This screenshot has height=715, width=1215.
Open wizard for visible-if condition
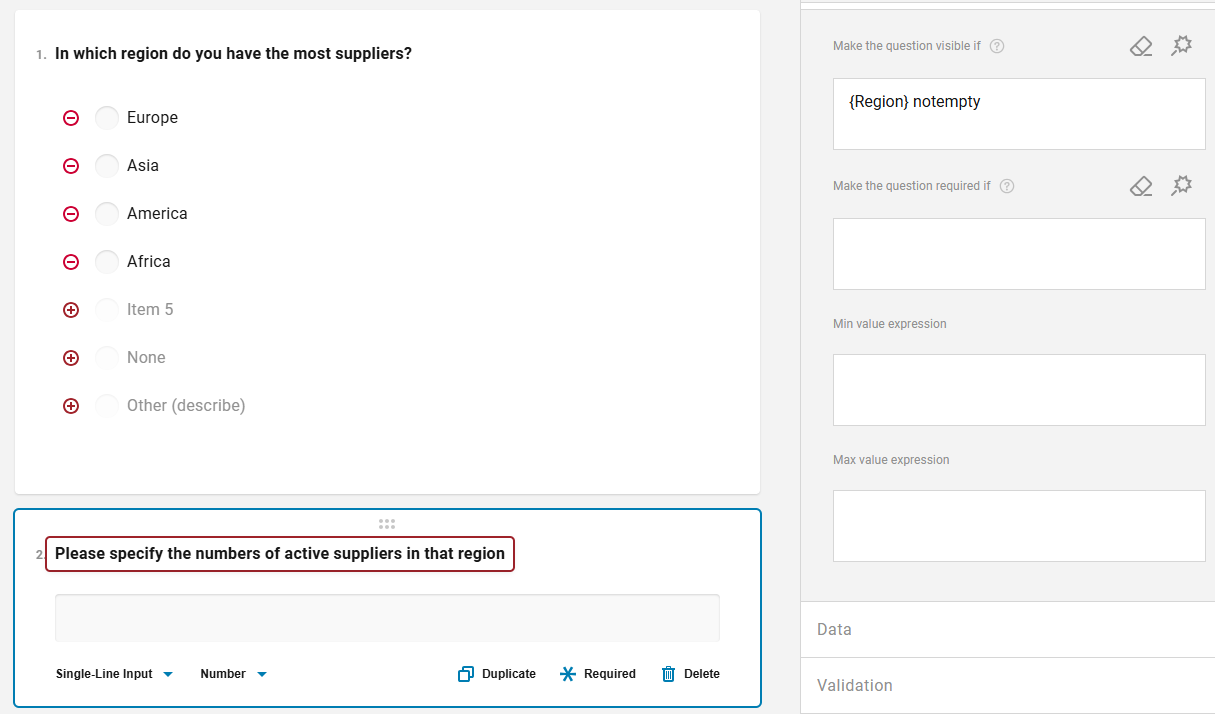click(x=1182, y=46)
